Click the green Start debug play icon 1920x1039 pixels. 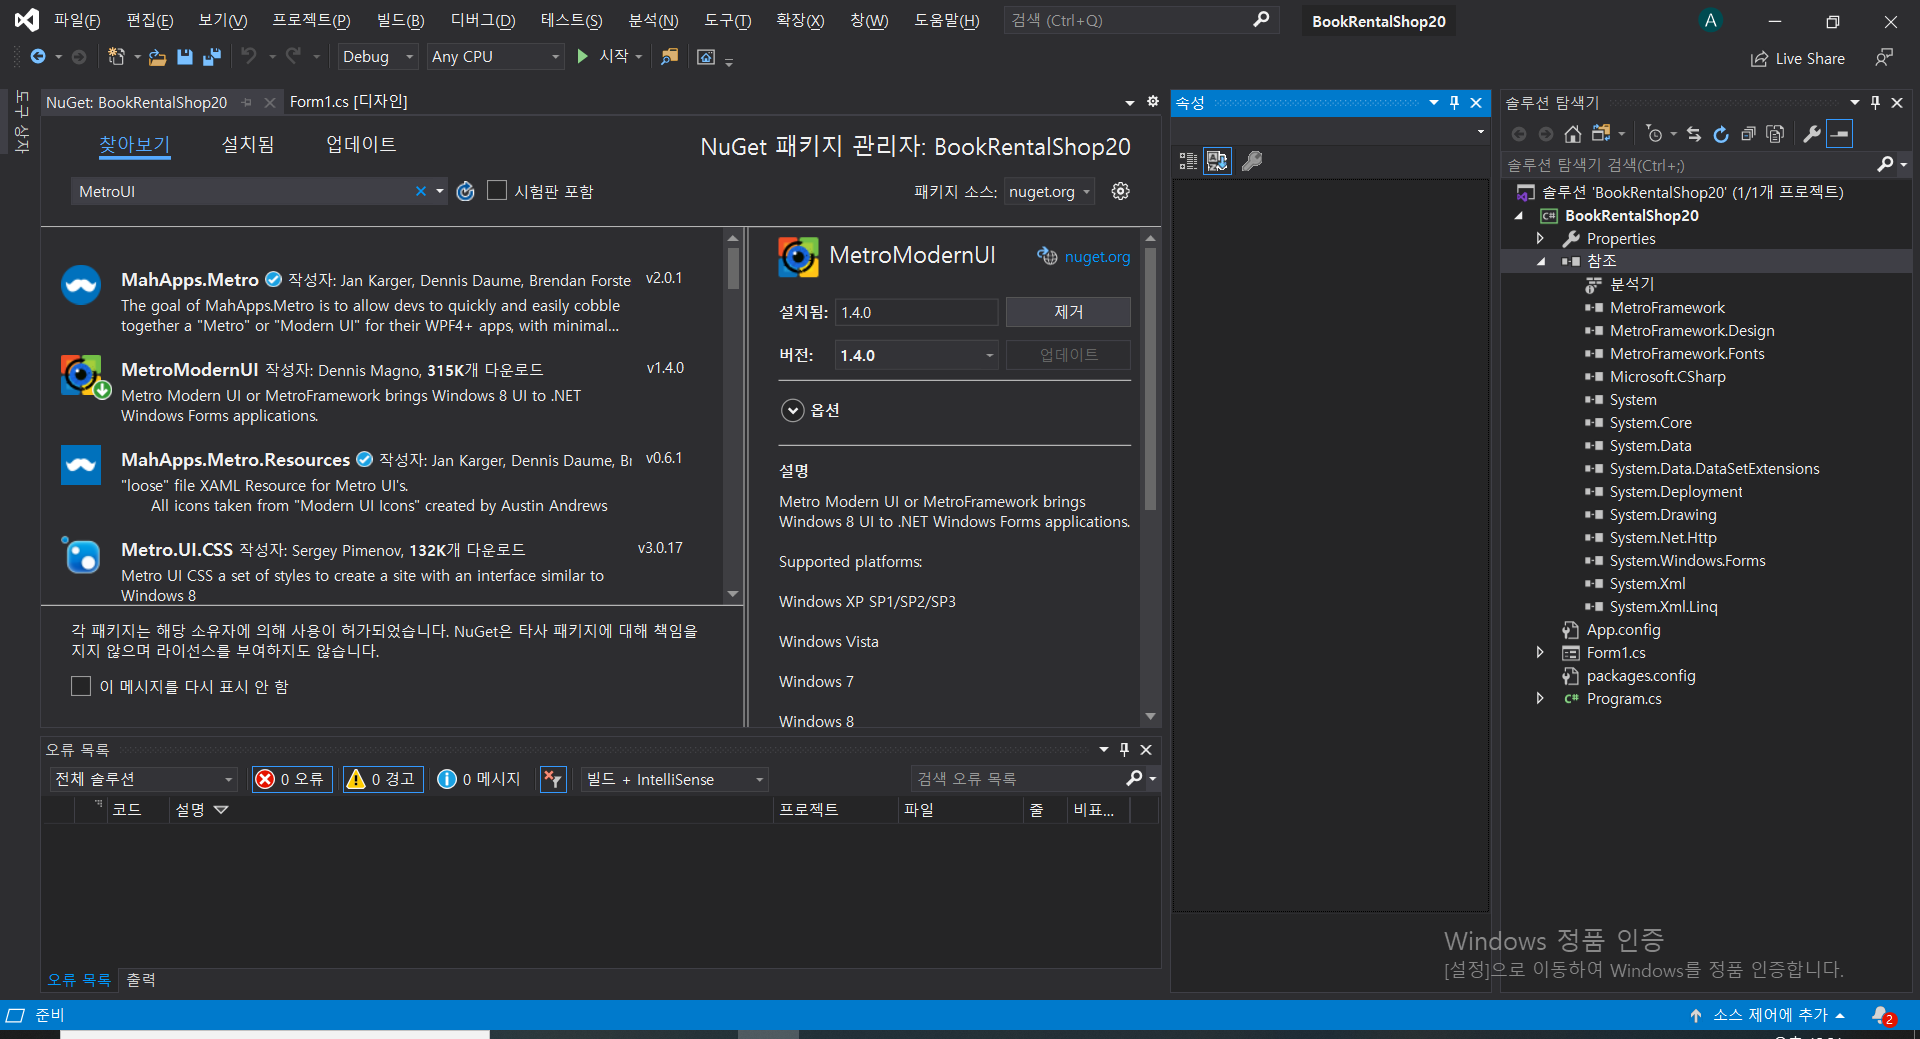[583, 57]
